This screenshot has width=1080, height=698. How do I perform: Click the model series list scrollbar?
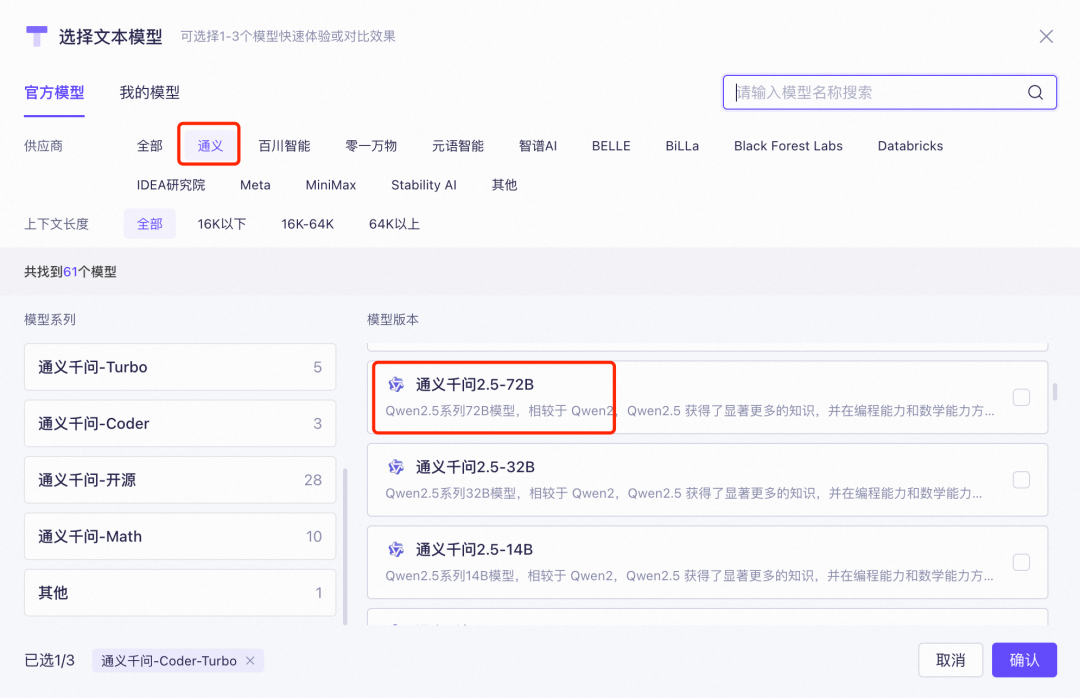pos(344,546)
